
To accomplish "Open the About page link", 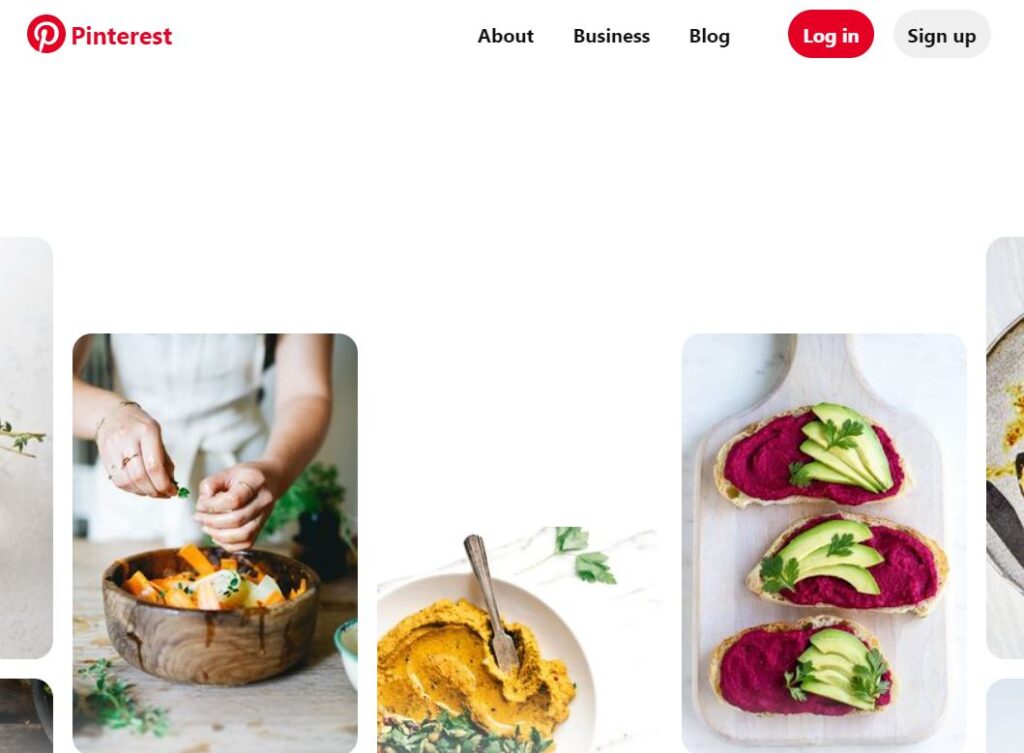I will 505,36.
